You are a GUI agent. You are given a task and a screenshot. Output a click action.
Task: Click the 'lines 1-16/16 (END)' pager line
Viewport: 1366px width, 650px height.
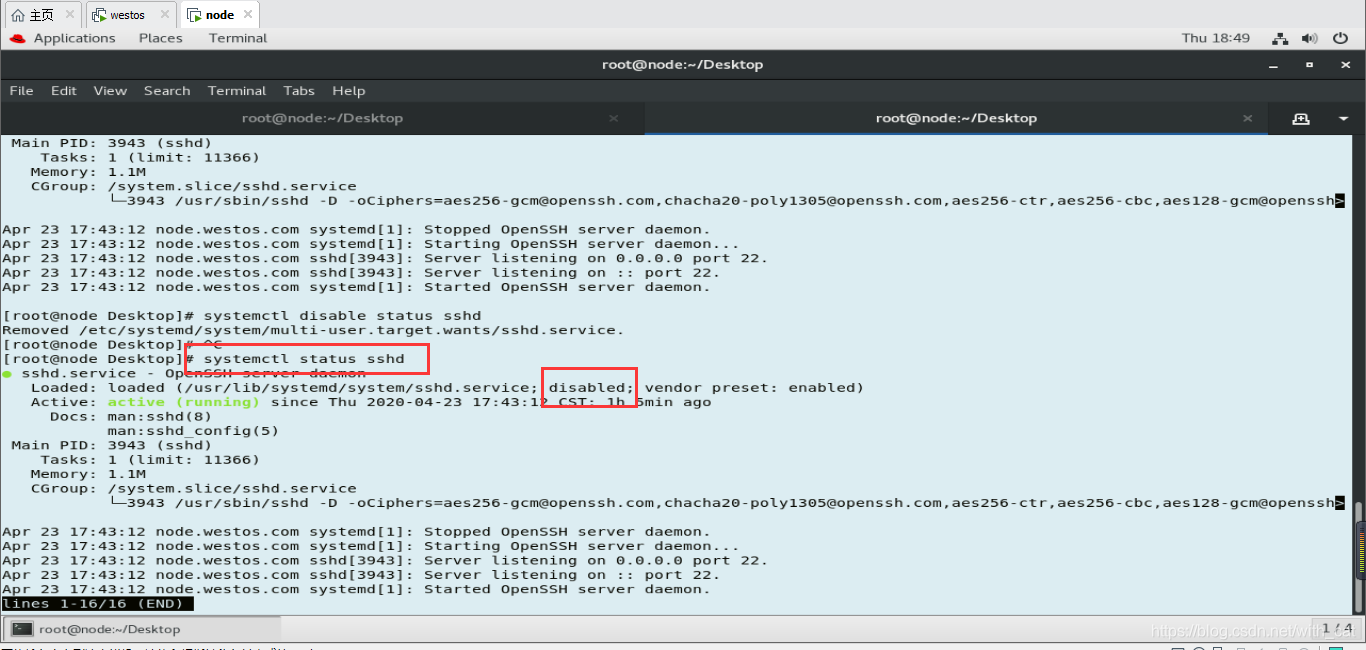[97, 604]
